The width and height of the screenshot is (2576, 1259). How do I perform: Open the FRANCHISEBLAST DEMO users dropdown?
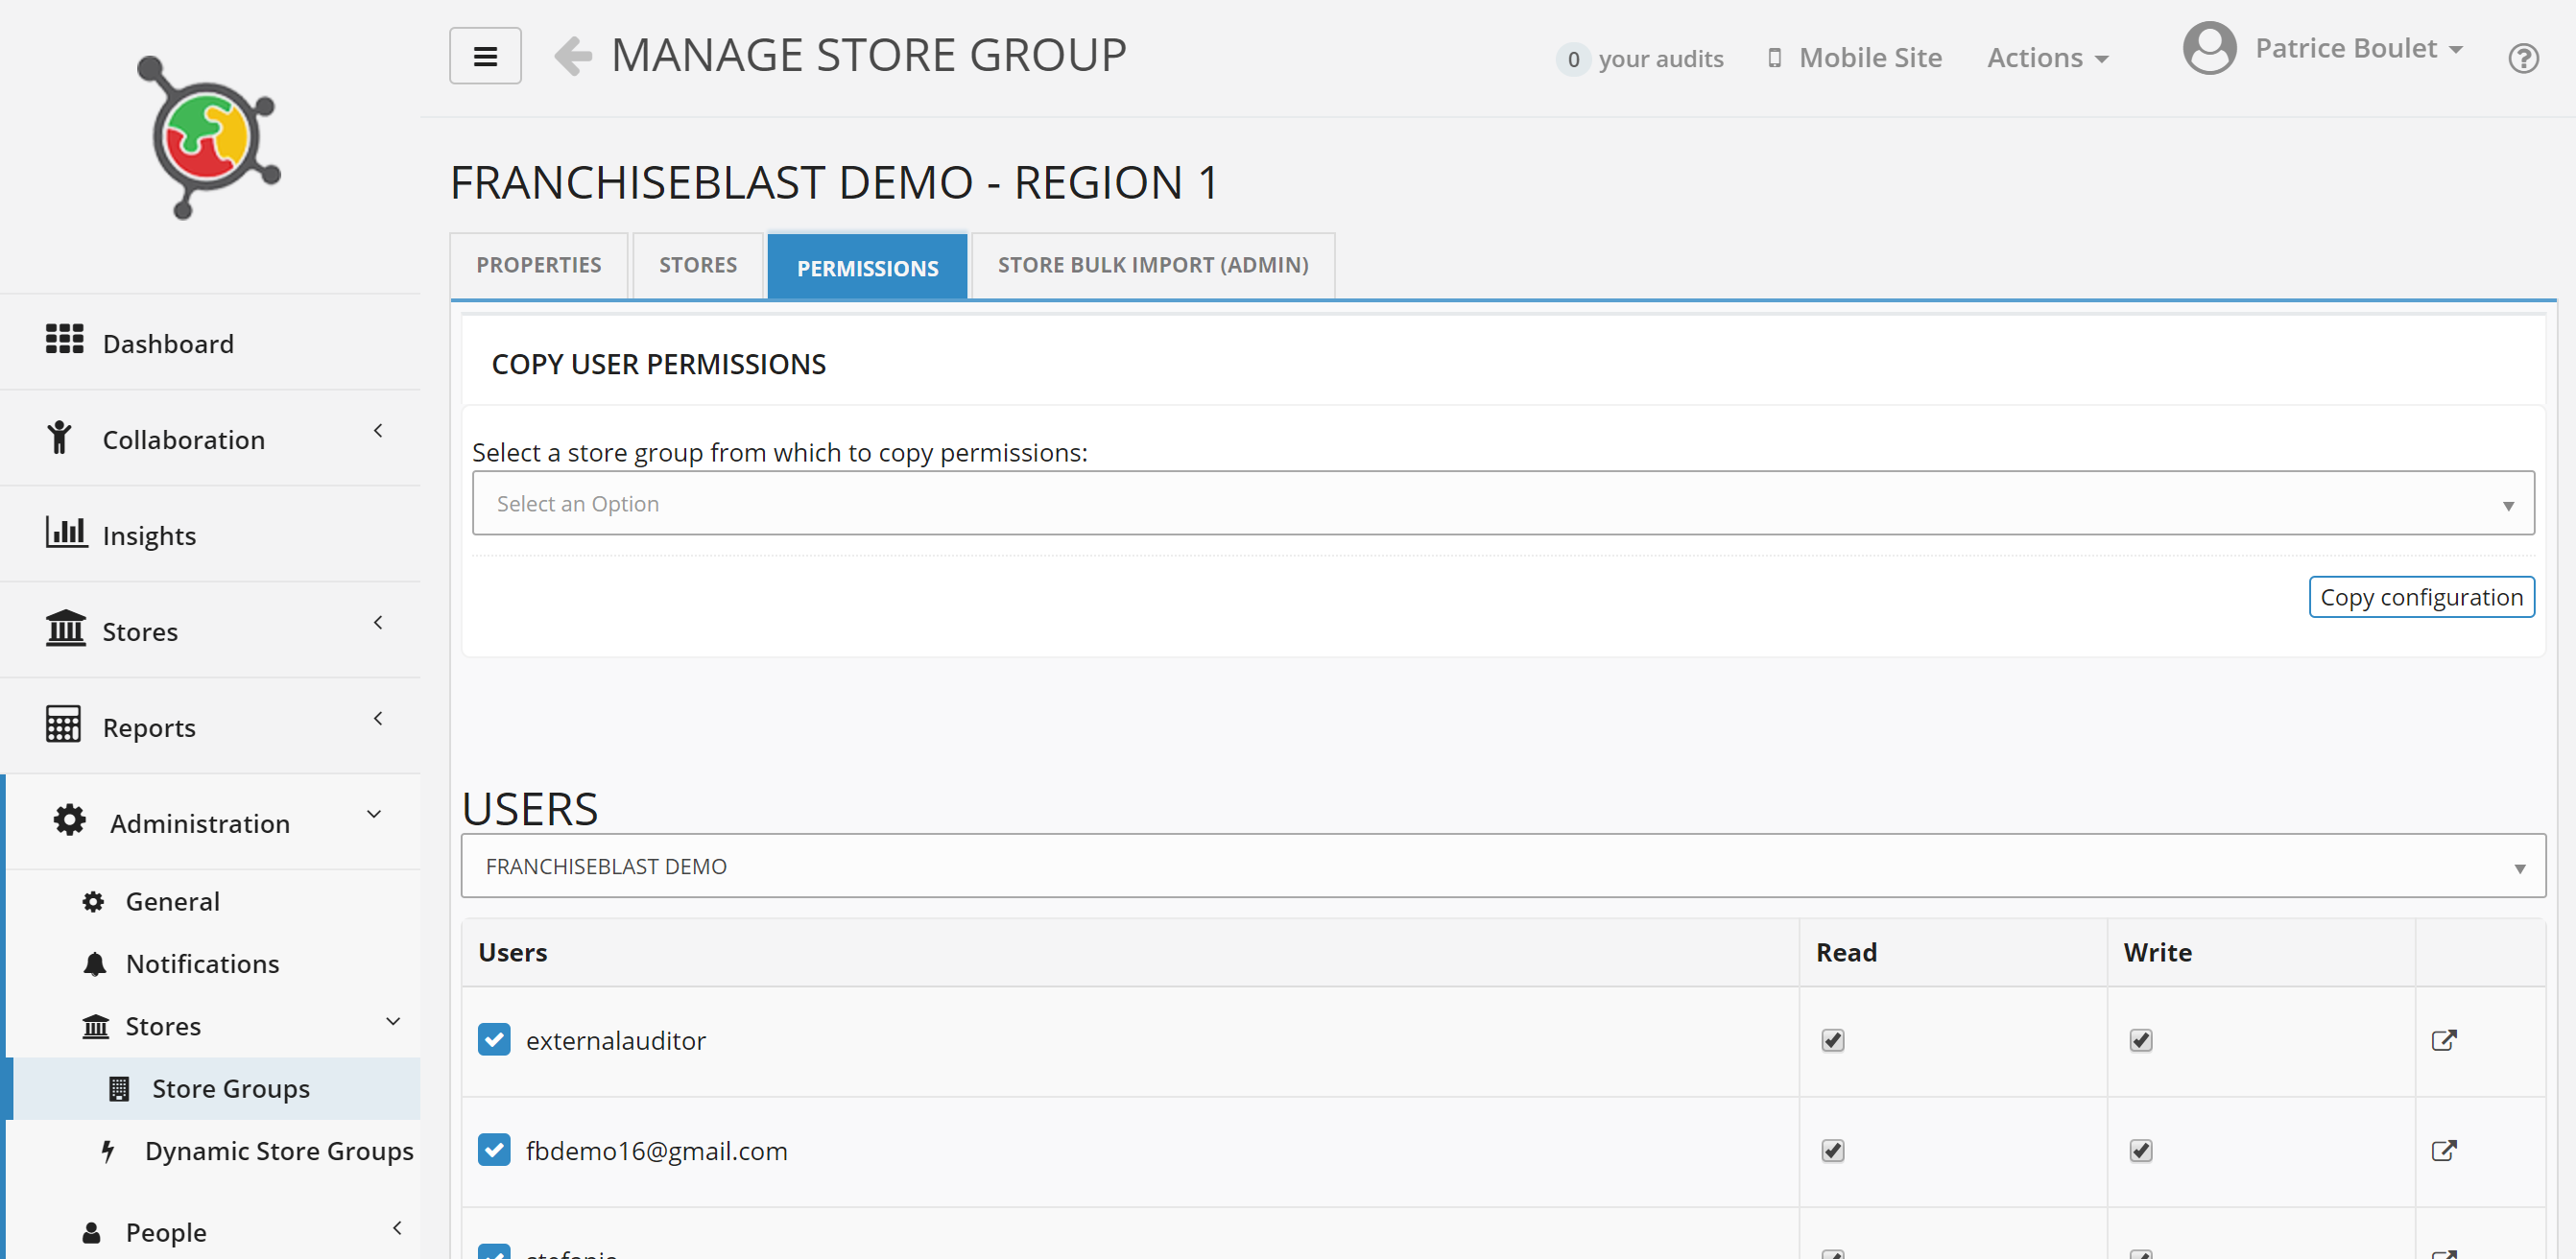coord(1502,866)
